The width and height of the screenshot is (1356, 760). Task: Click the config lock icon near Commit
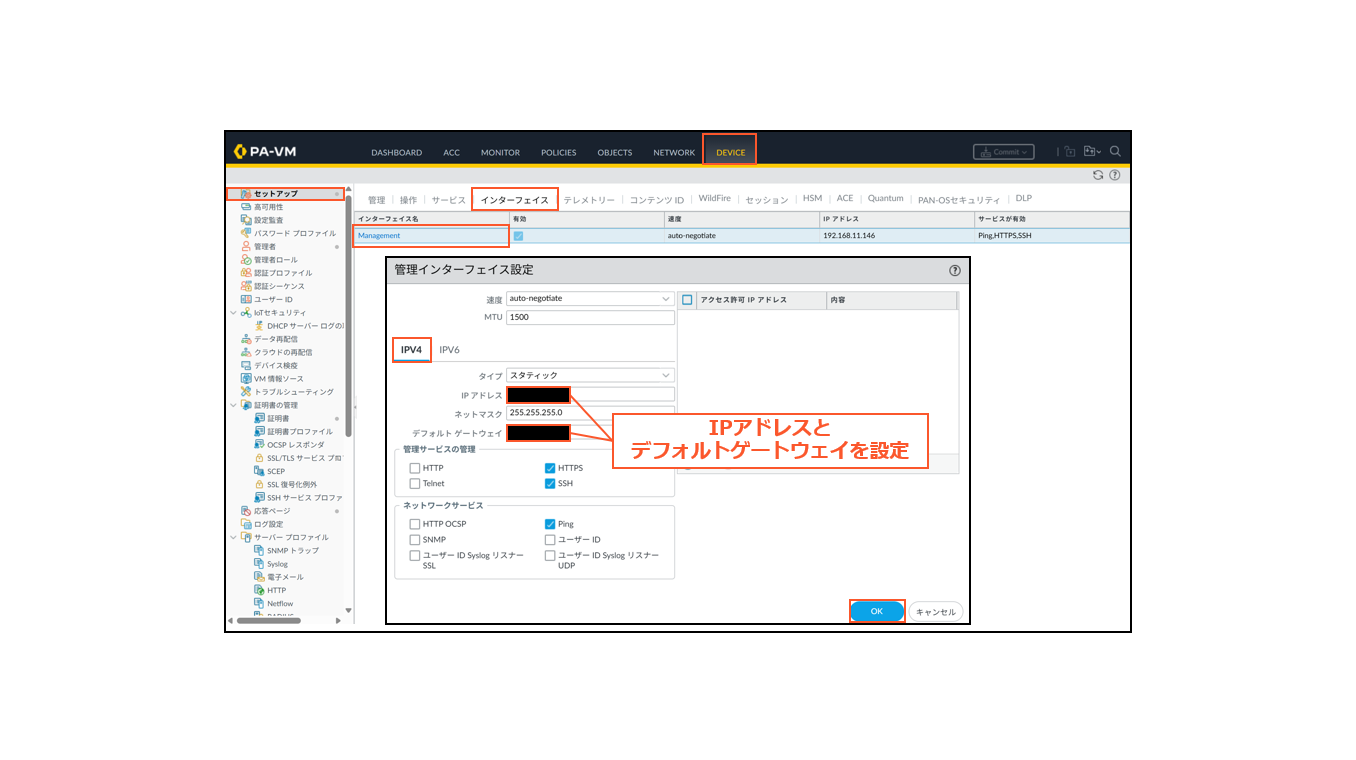pos(1069,151)
